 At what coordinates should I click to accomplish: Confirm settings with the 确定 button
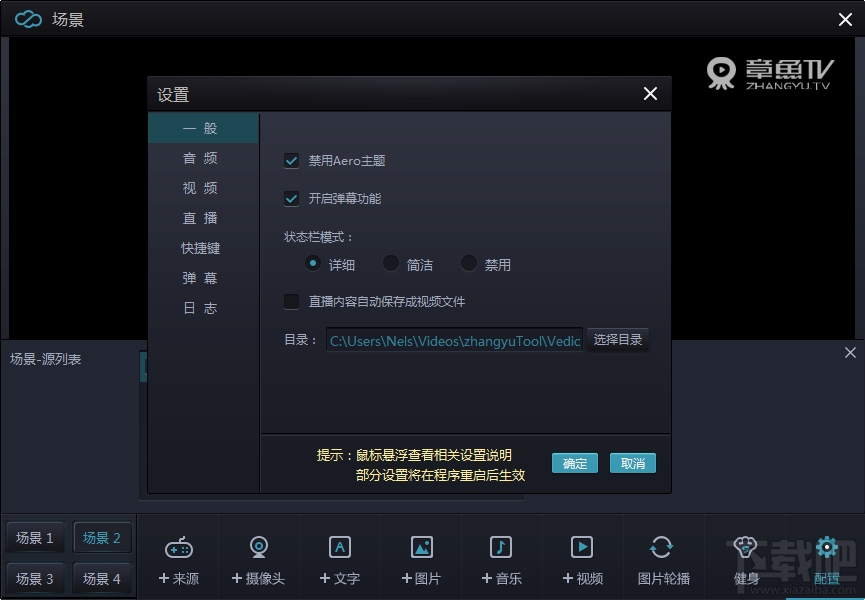tap(574, 463)
